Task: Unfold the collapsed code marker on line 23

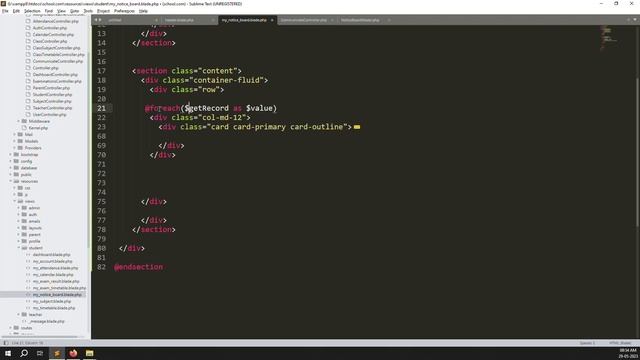Action: 357,127
